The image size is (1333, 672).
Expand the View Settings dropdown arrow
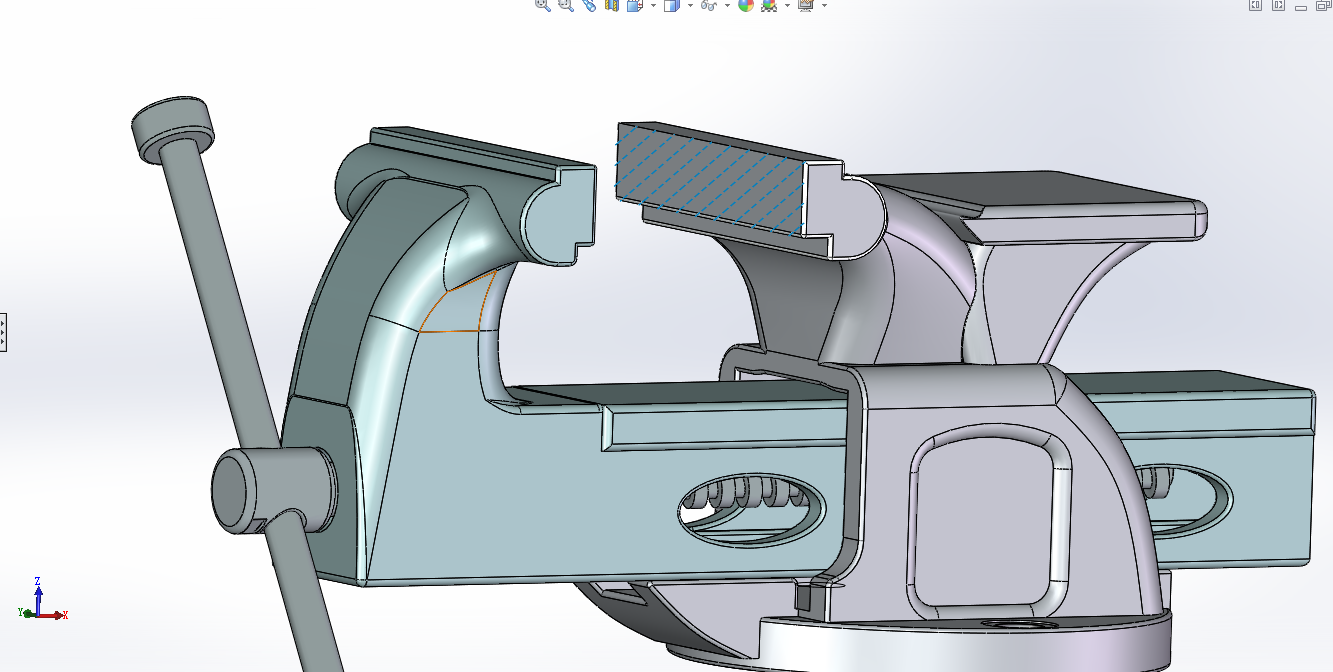coord(824,5)
